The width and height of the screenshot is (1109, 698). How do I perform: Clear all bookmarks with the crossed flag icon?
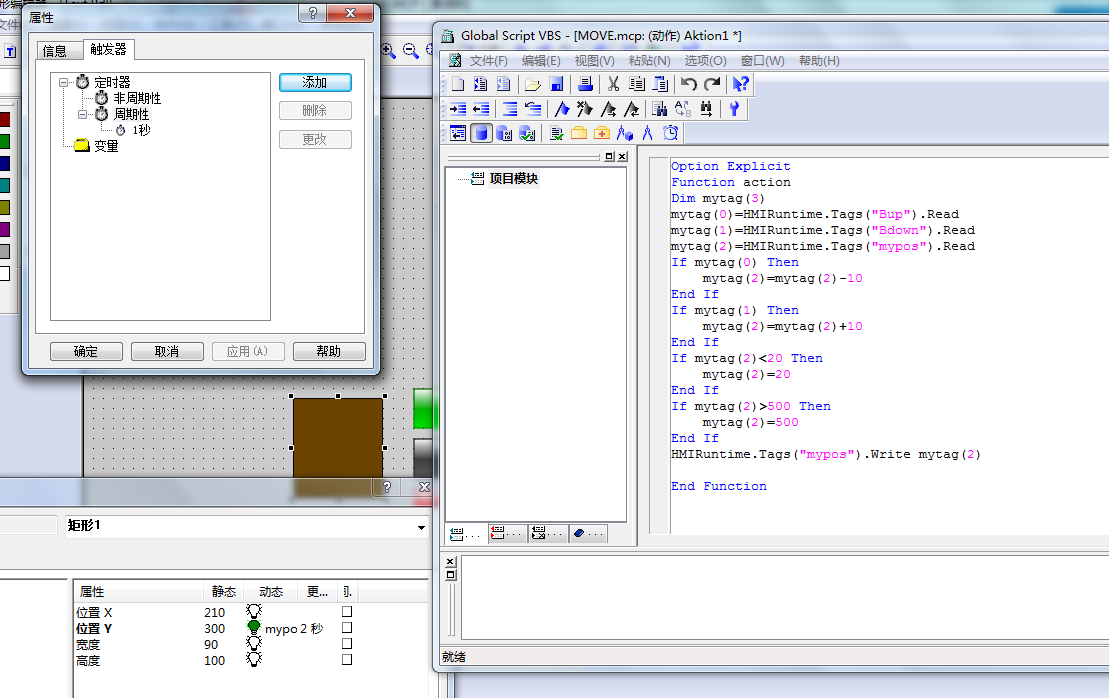585,109
